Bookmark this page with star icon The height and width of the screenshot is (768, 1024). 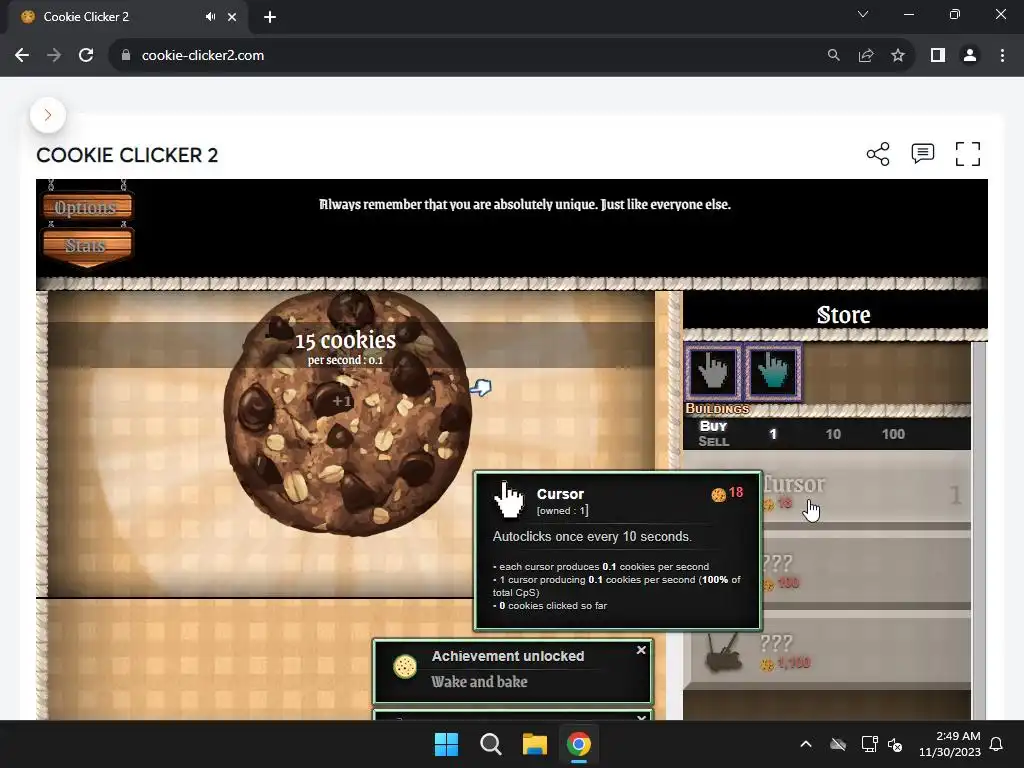[898, 56]
